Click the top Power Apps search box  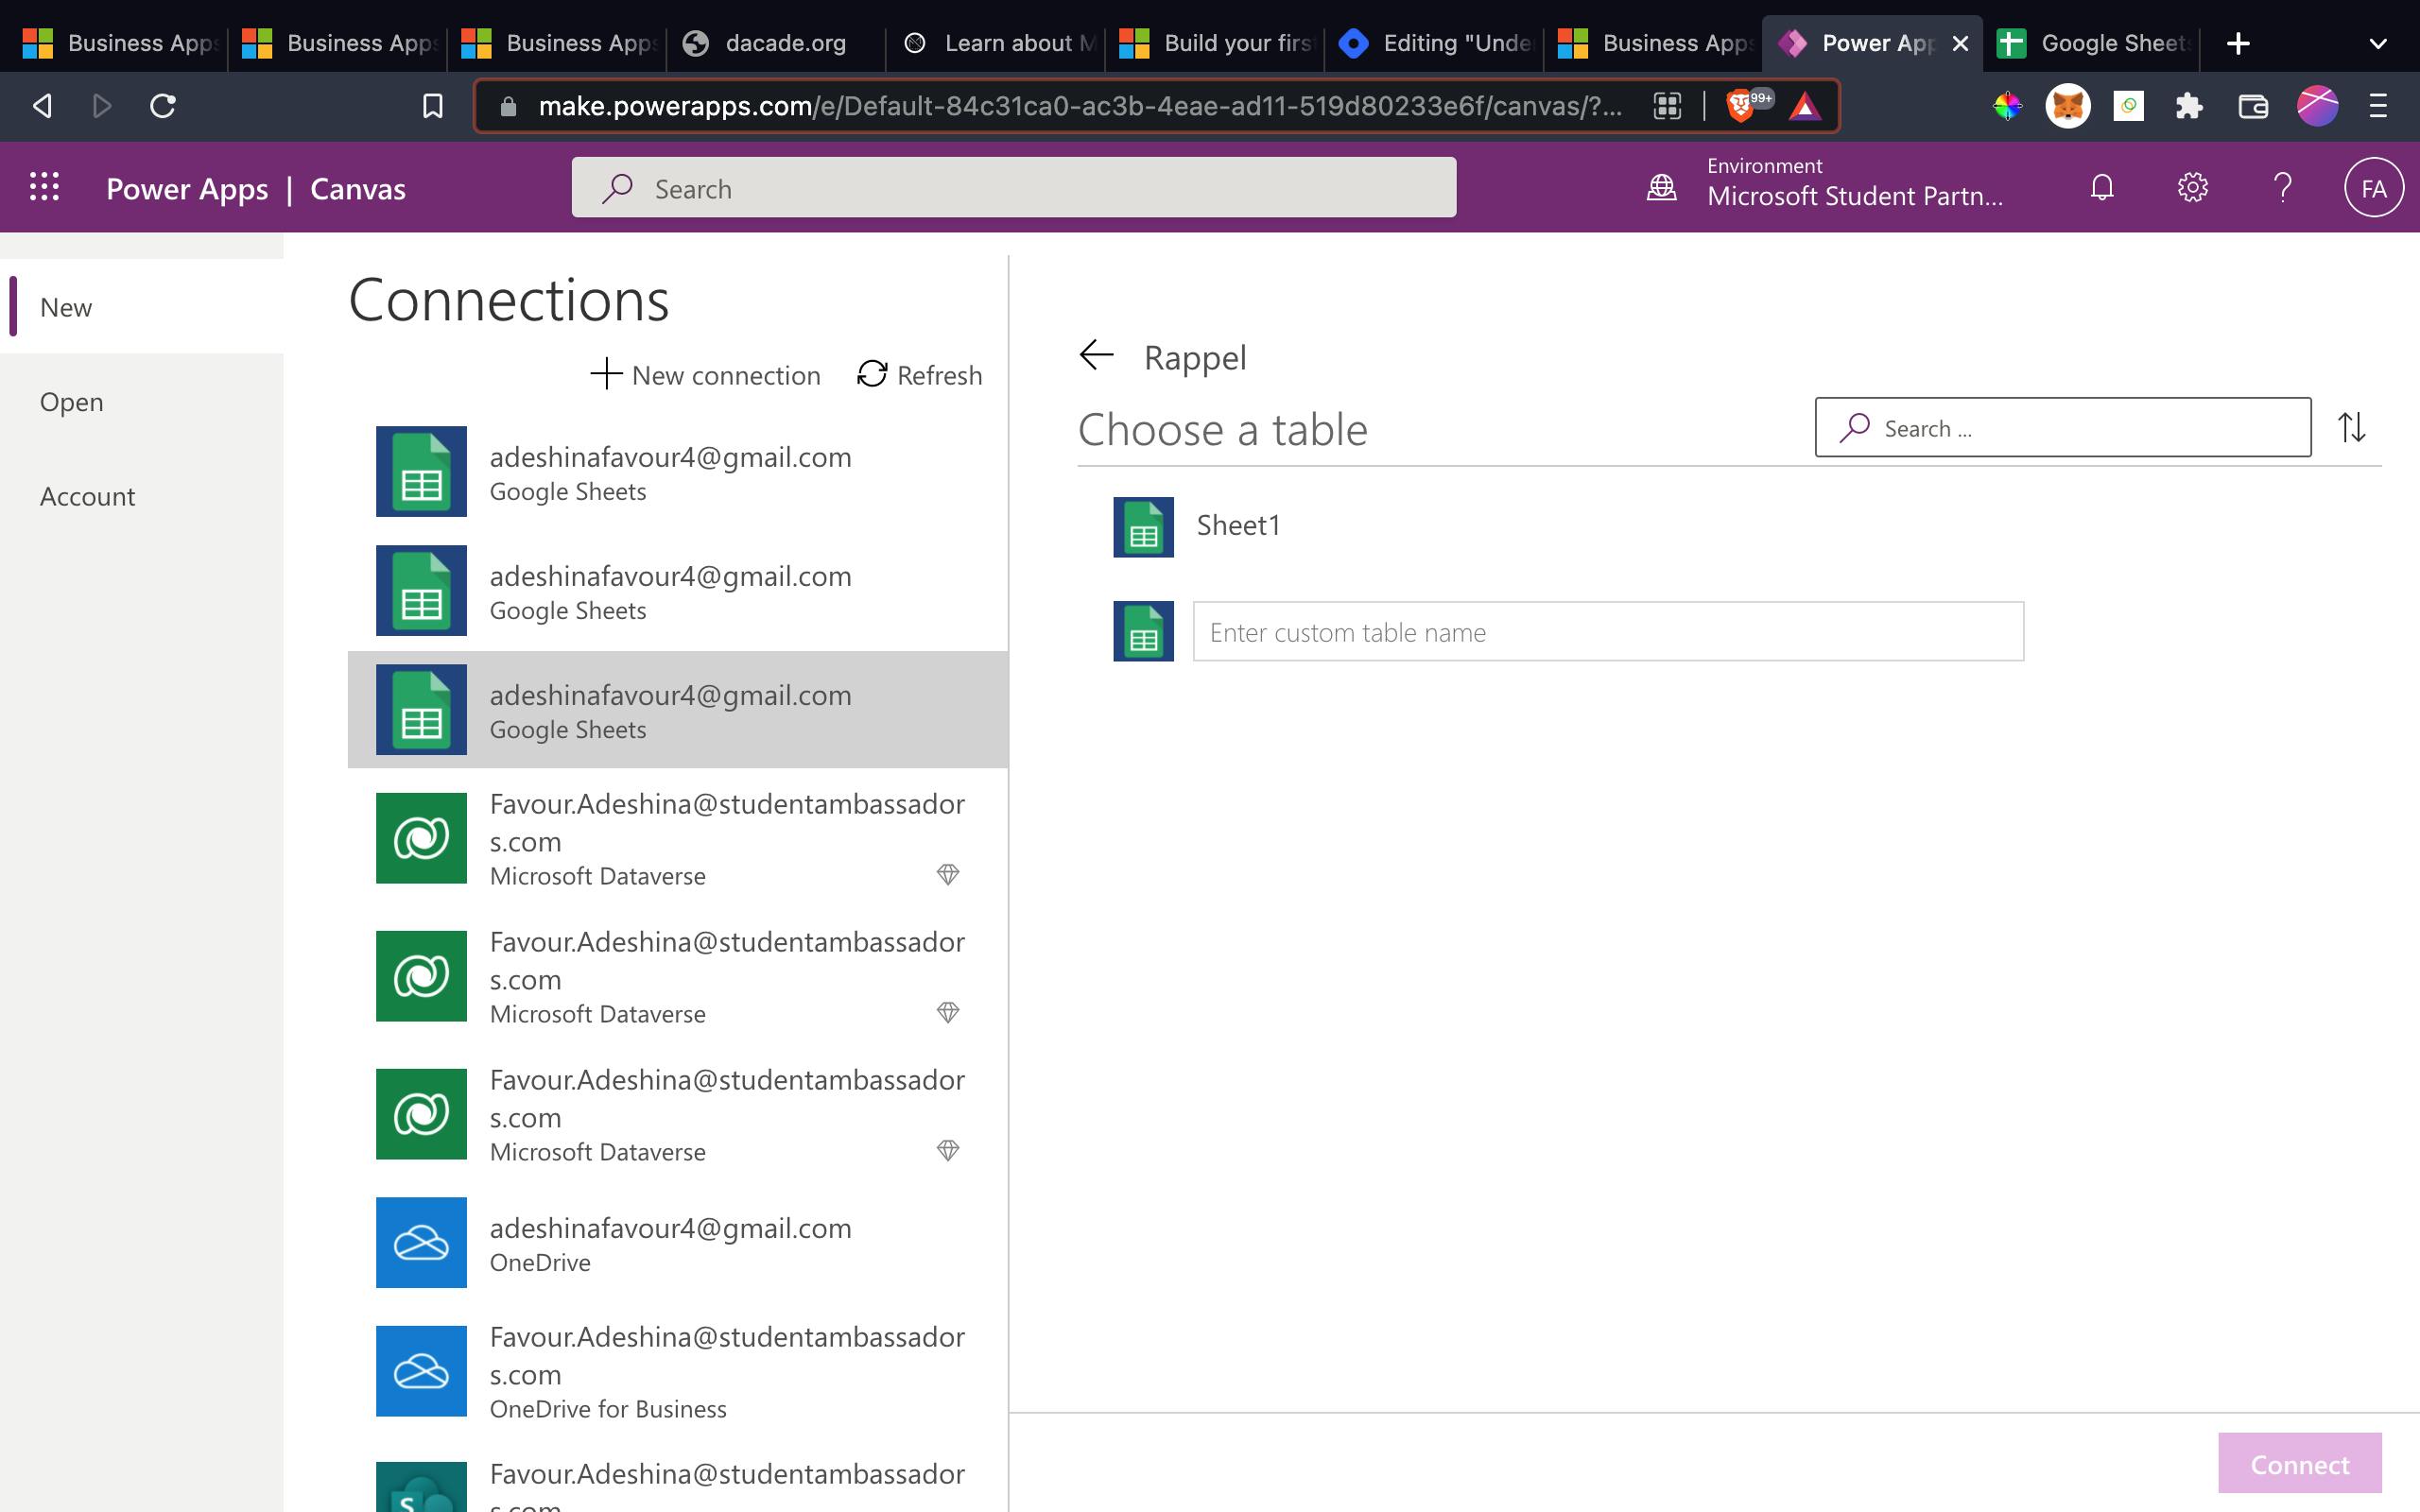tap(1013, 187)
